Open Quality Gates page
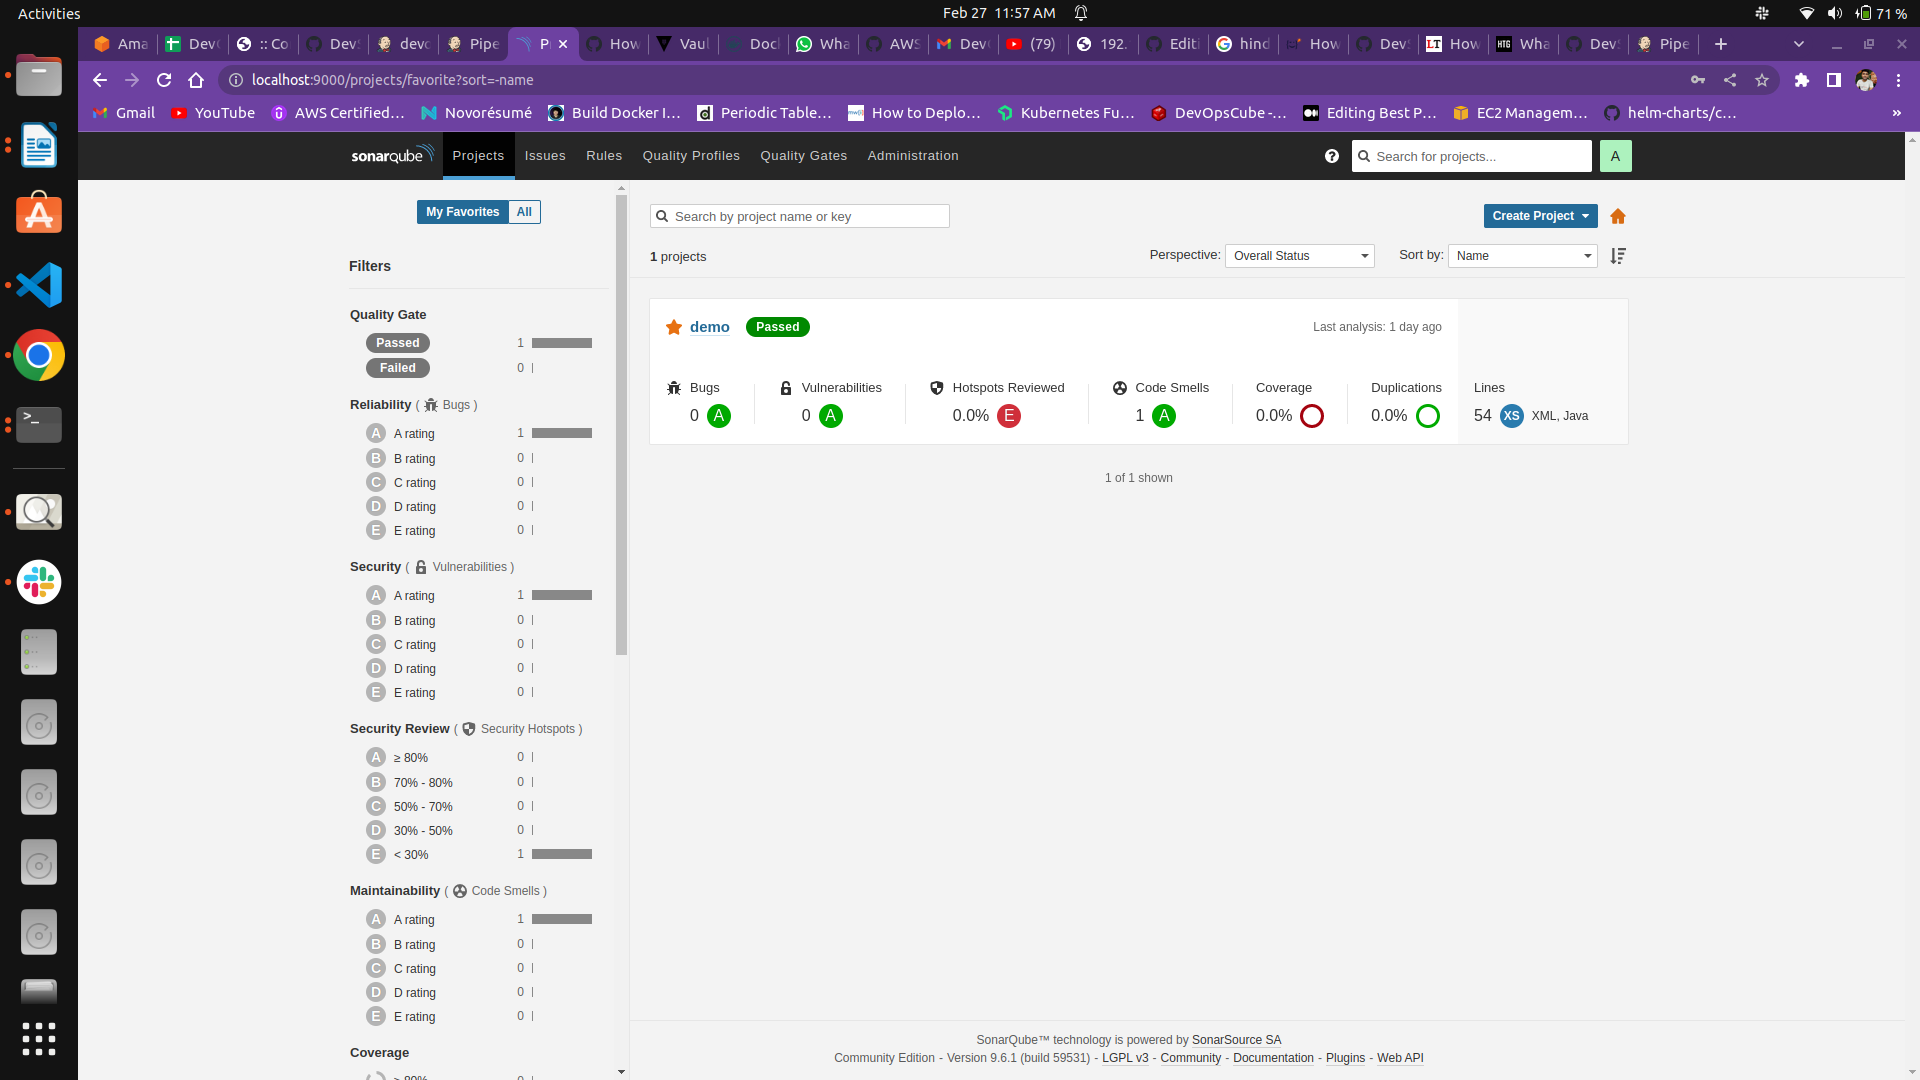The width and height of the screenshot is (1920, 1080). point(804,156)
